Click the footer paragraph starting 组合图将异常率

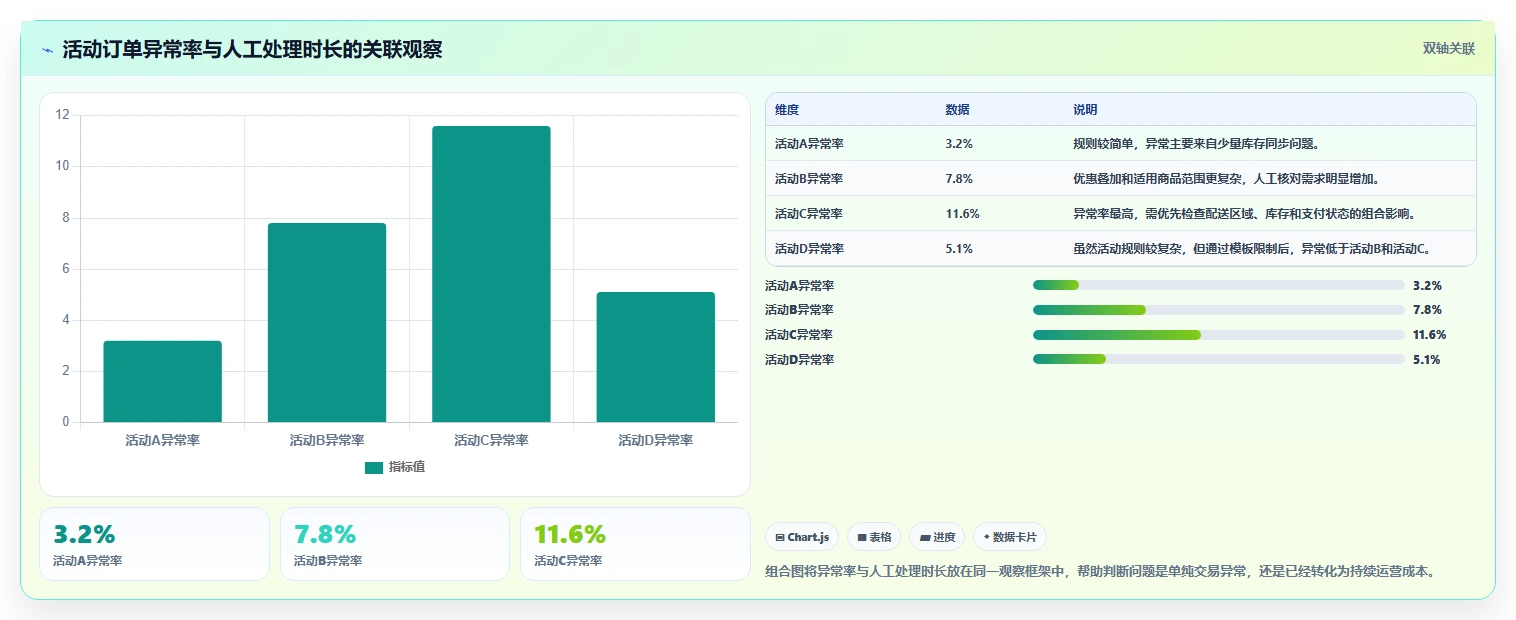(1101, 572)
